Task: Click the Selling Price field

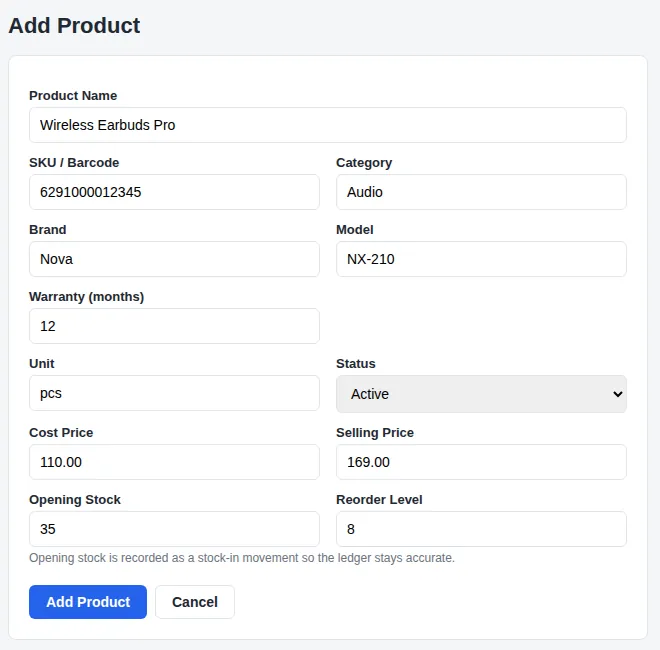Action: (481, 462)
